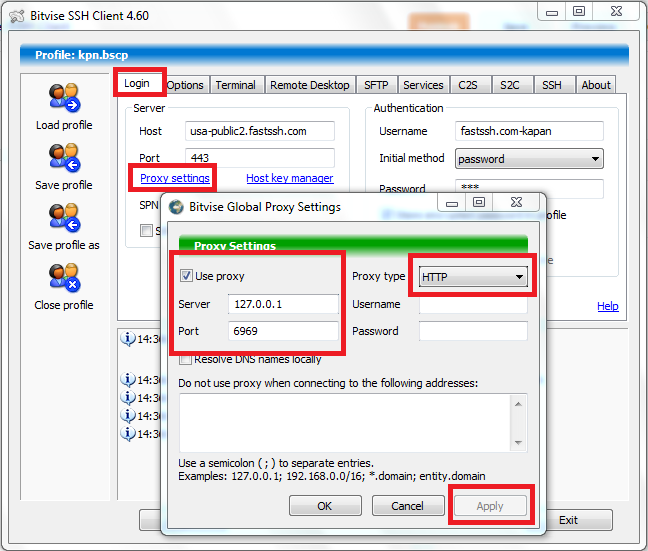The height and width of the screenshot is (551, 648).
Task: Open the Proxy type HTTP dropdown
Action: [473, 277]
